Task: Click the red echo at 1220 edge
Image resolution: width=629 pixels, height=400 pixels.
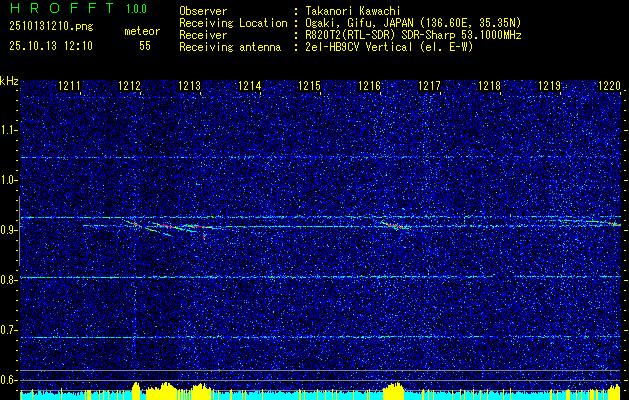Action: 615,224
